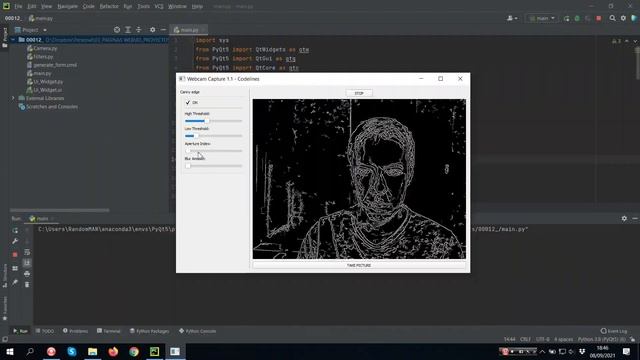Open Event Log in status bar
Viewport: 640px width, 360px height.
point(613,331)
